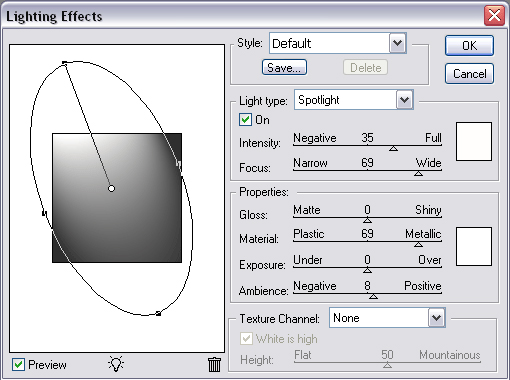This screenshot has height=380, width=510.
Task: Click the Under label on the Exposure slider
Action: coord(308,259)
